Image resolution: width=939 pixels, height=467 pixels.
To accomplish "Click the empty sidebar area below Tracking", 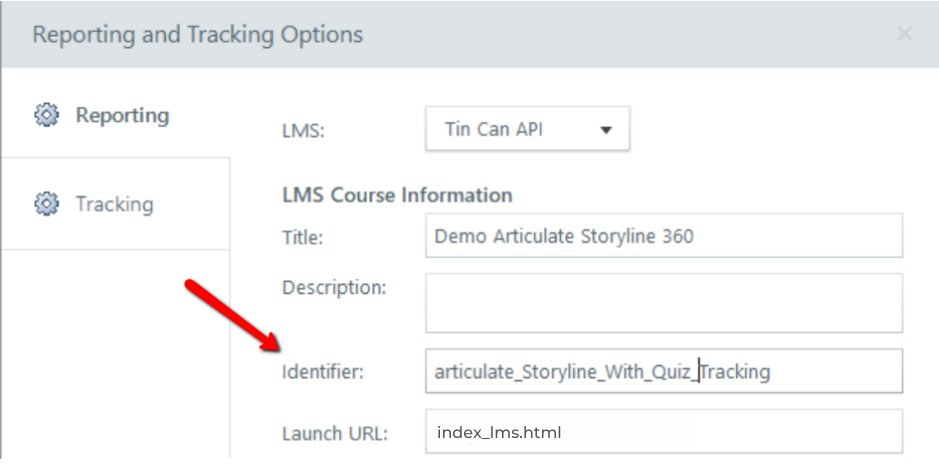I will point(116,354).
